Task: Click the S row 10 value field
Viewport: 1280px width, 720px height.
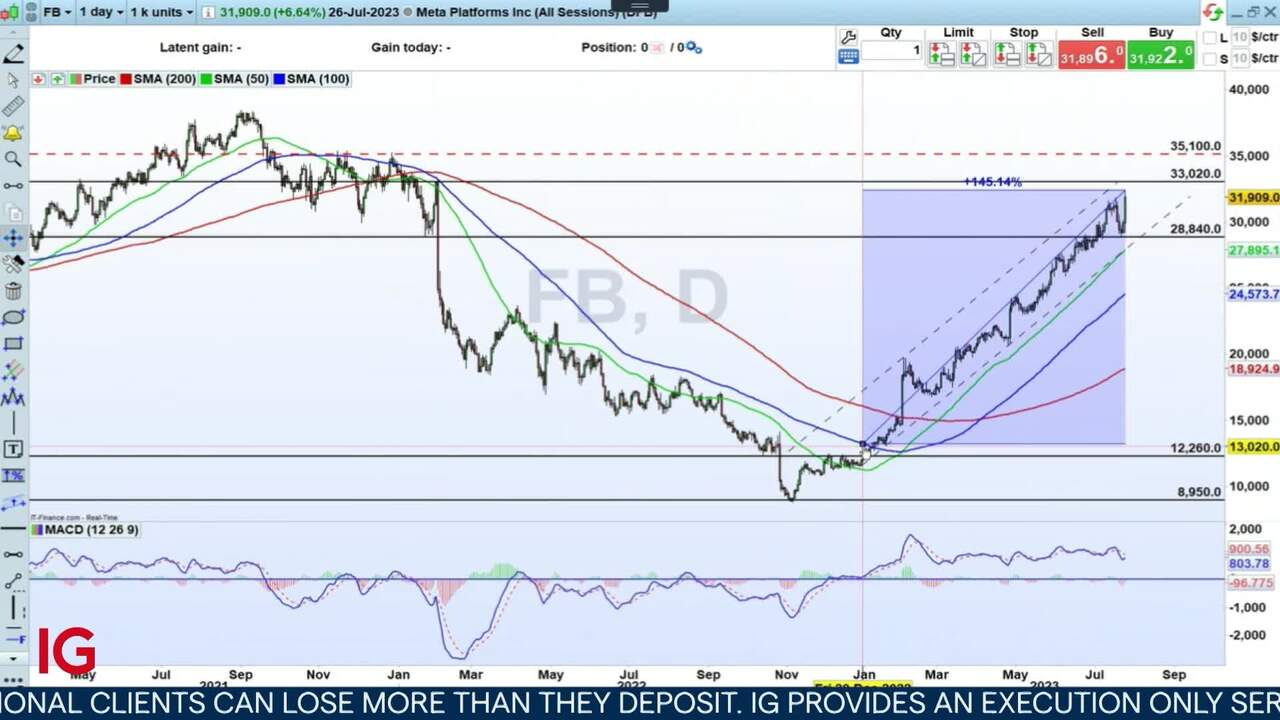Action: click(1239, 60)
